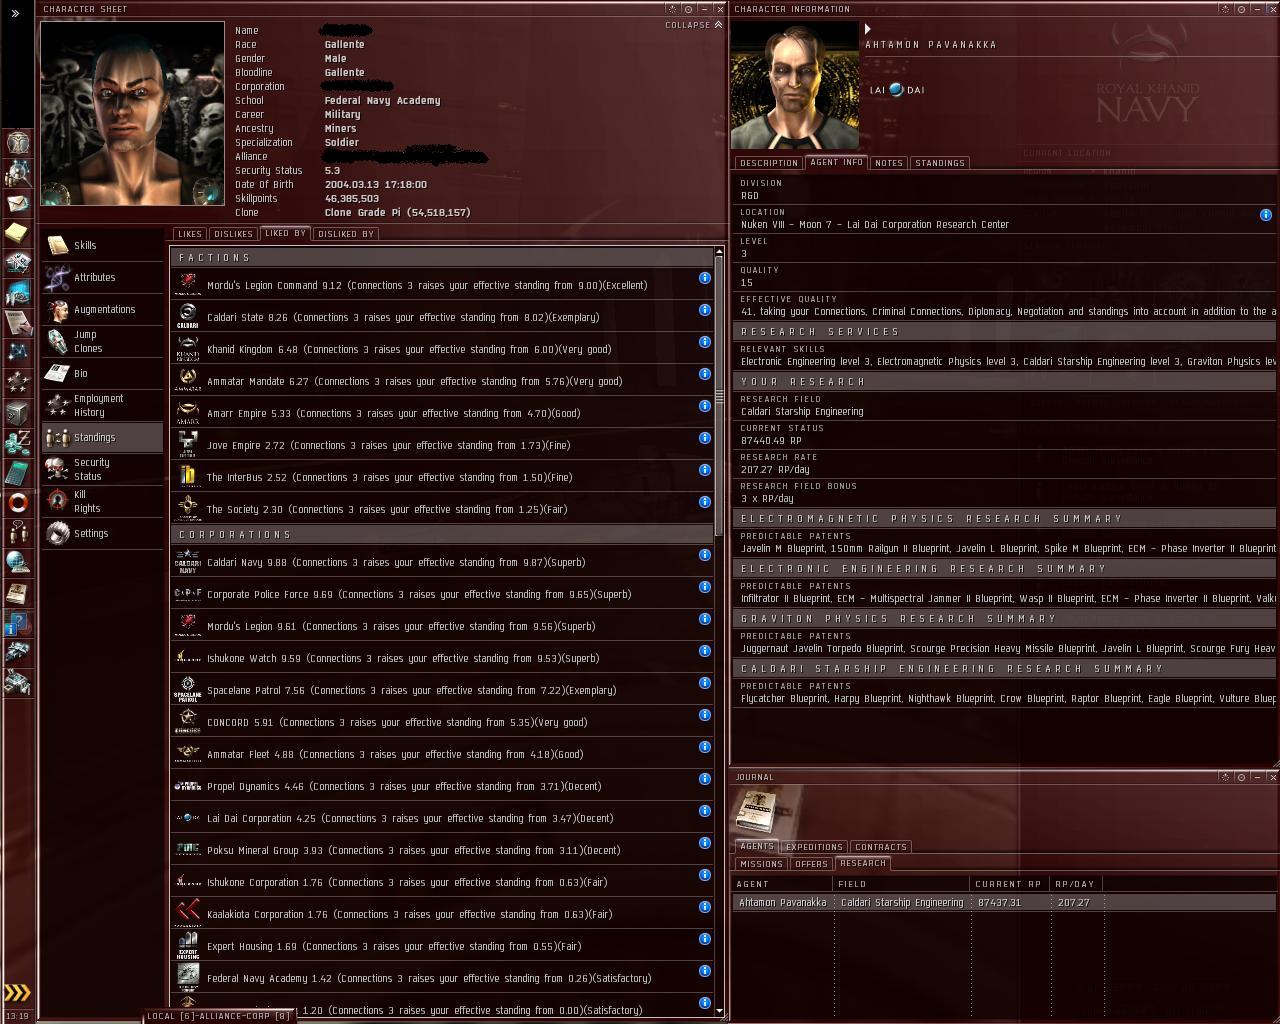1280x1024 pixels.
Task: Open Employment History section
Action: coord(102,405)
